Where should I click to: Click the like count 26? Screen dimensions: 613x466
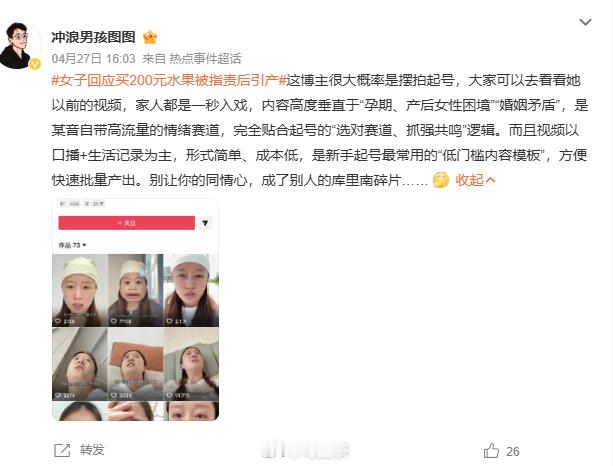[x=513, y=452]
